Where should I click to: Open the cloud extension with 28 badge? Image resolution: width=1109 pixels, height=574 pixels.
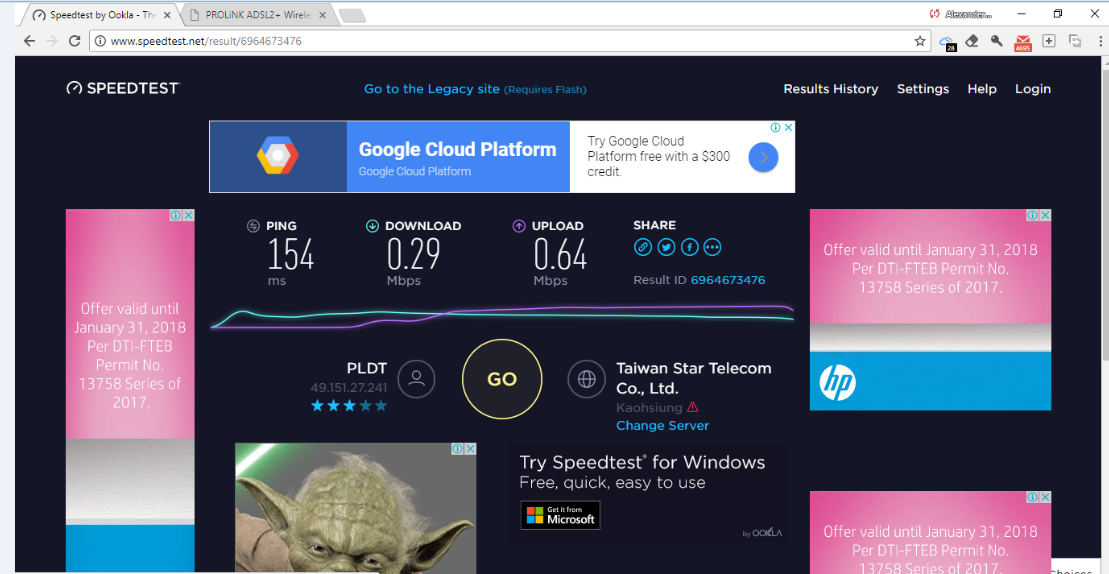(947, 42)
